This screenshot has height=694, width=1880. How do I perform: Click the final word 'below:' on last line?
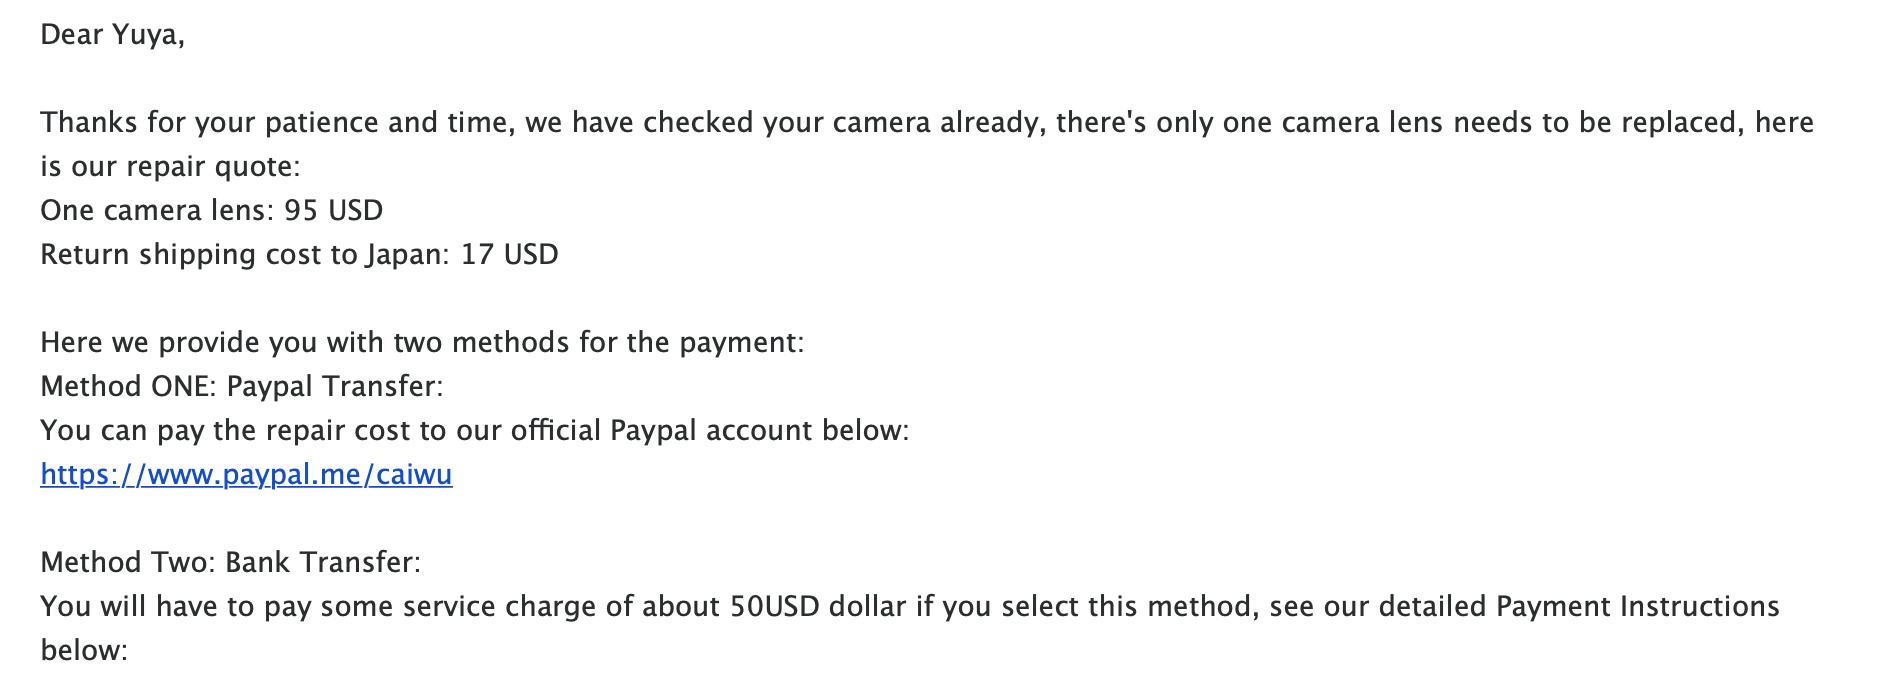[x=84, y=651]
